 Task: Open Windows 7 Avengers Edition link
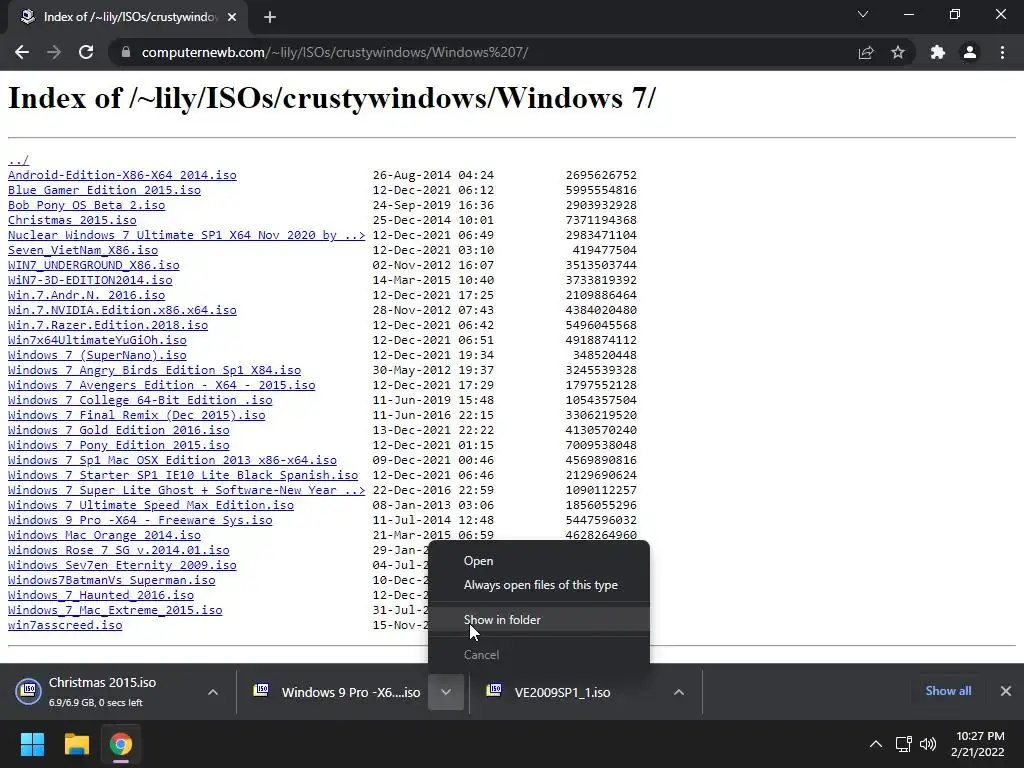(161, 385)
